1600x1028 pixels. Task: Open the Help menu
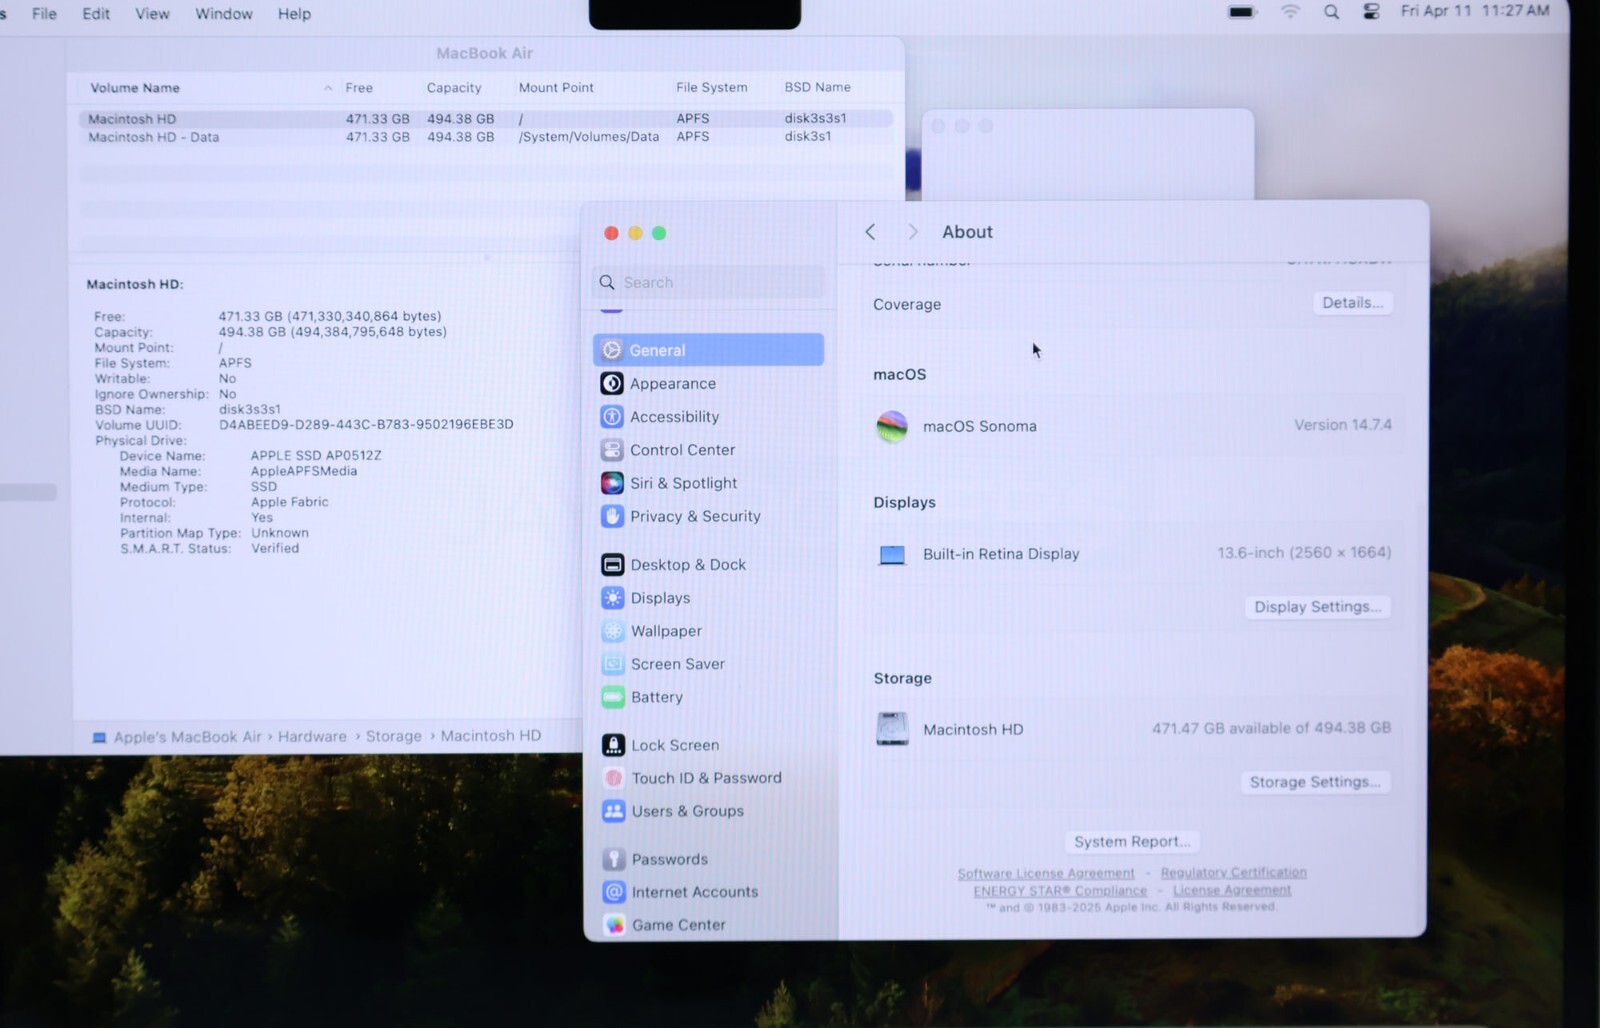click(294, 14)
